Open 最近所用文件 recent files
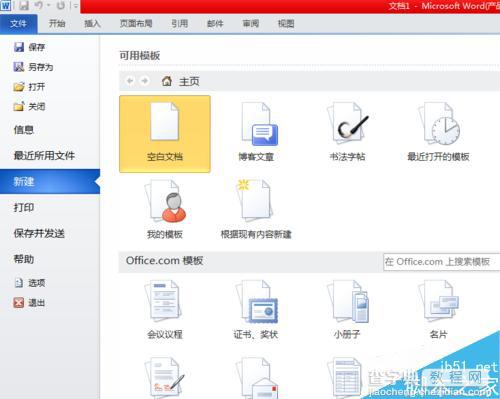500x399 pixels. coord(44,155)
